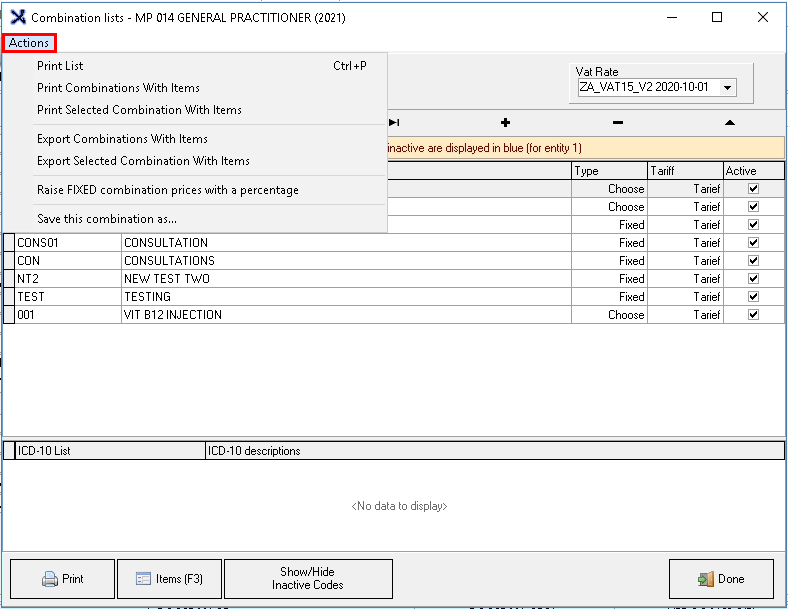Click the last-record navigator arrow icon
Screen dimensions: 788x609
(x=394, y=122)
